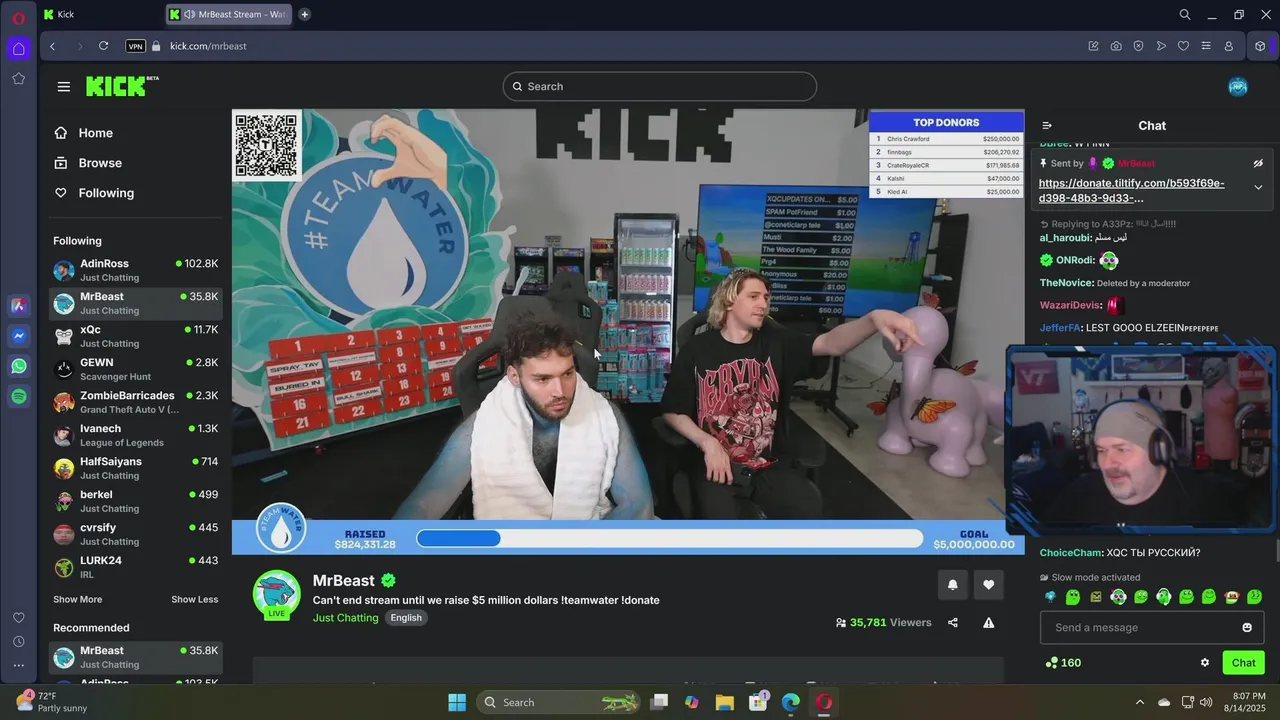The image size is (1280, 720).
Task: Open Spotify in the Opera sidebar
Action: pos(18,397)
